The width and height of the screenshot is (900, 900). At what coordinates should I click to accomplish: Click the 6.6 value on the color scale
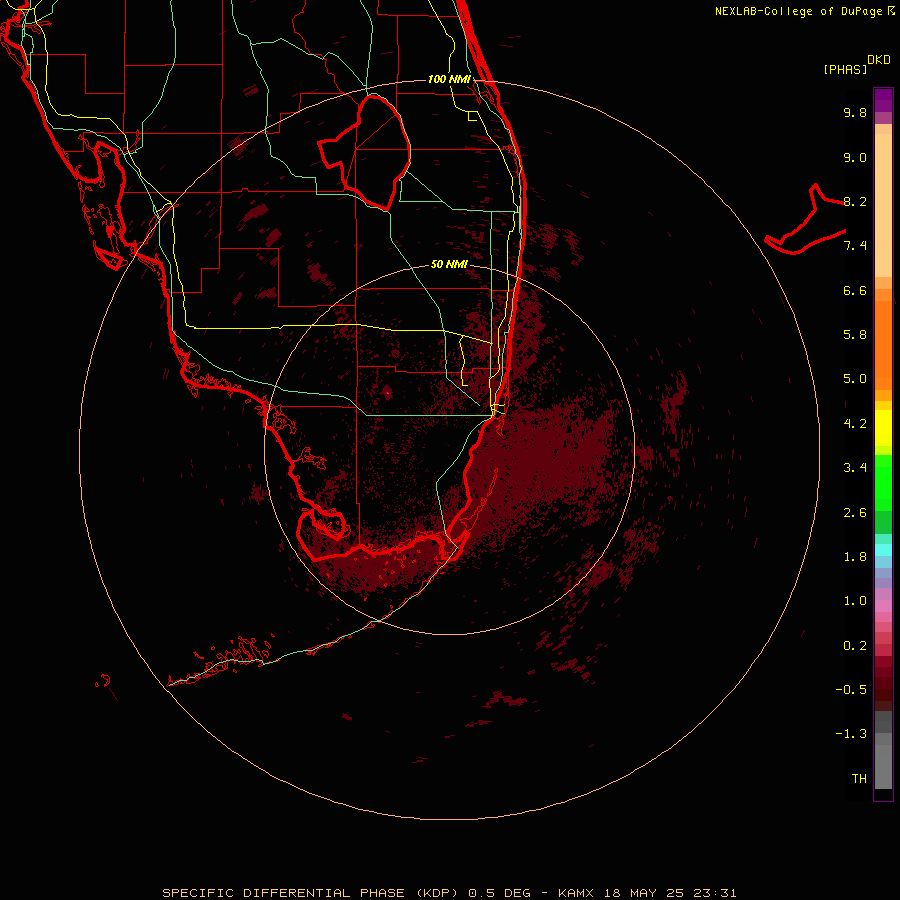(855, 290)
